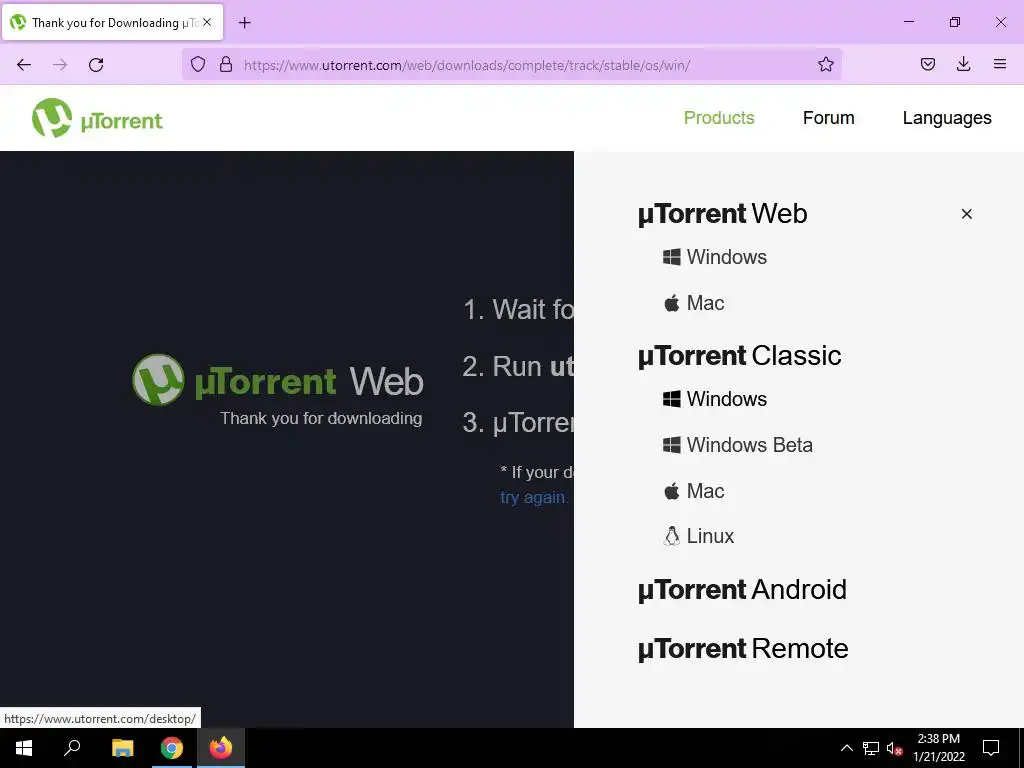Open the tracking protection shield icon
Screen dimensions: 1024x768
tap(198, 64)
